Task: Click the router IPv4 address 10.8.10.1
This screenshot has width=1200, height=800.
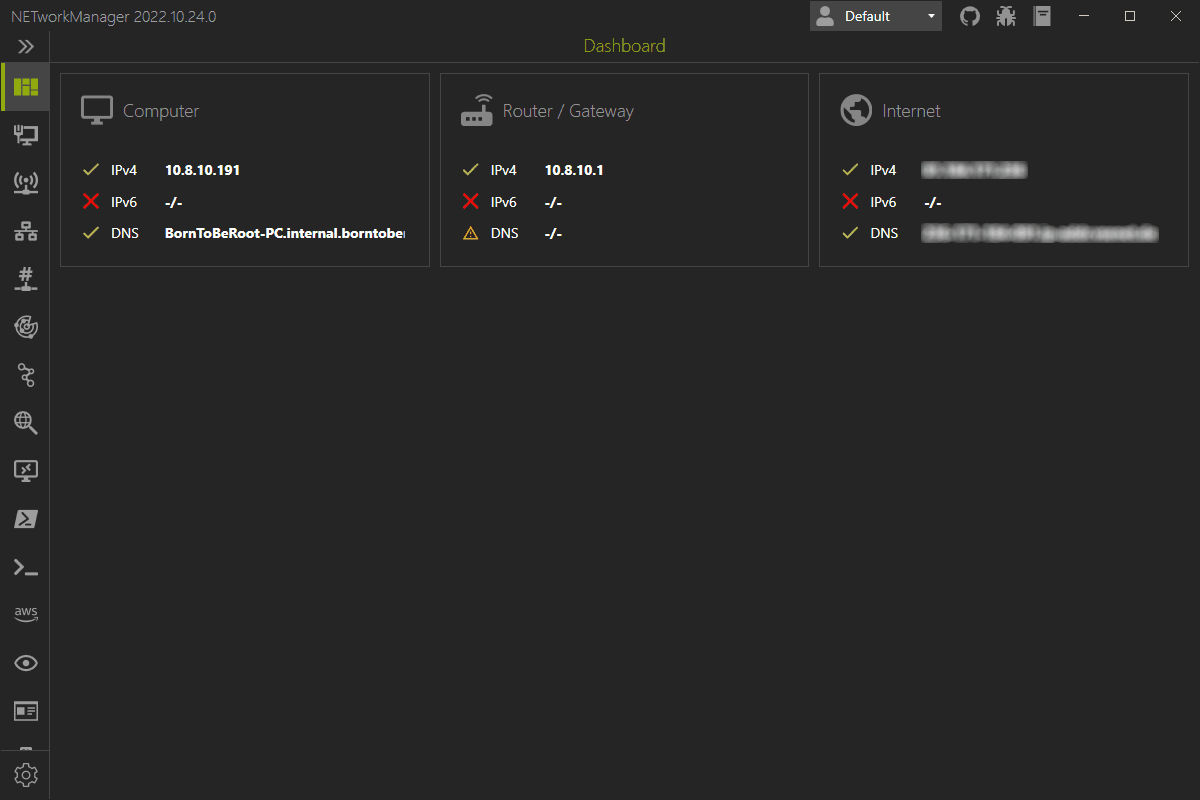Action: 574,170
